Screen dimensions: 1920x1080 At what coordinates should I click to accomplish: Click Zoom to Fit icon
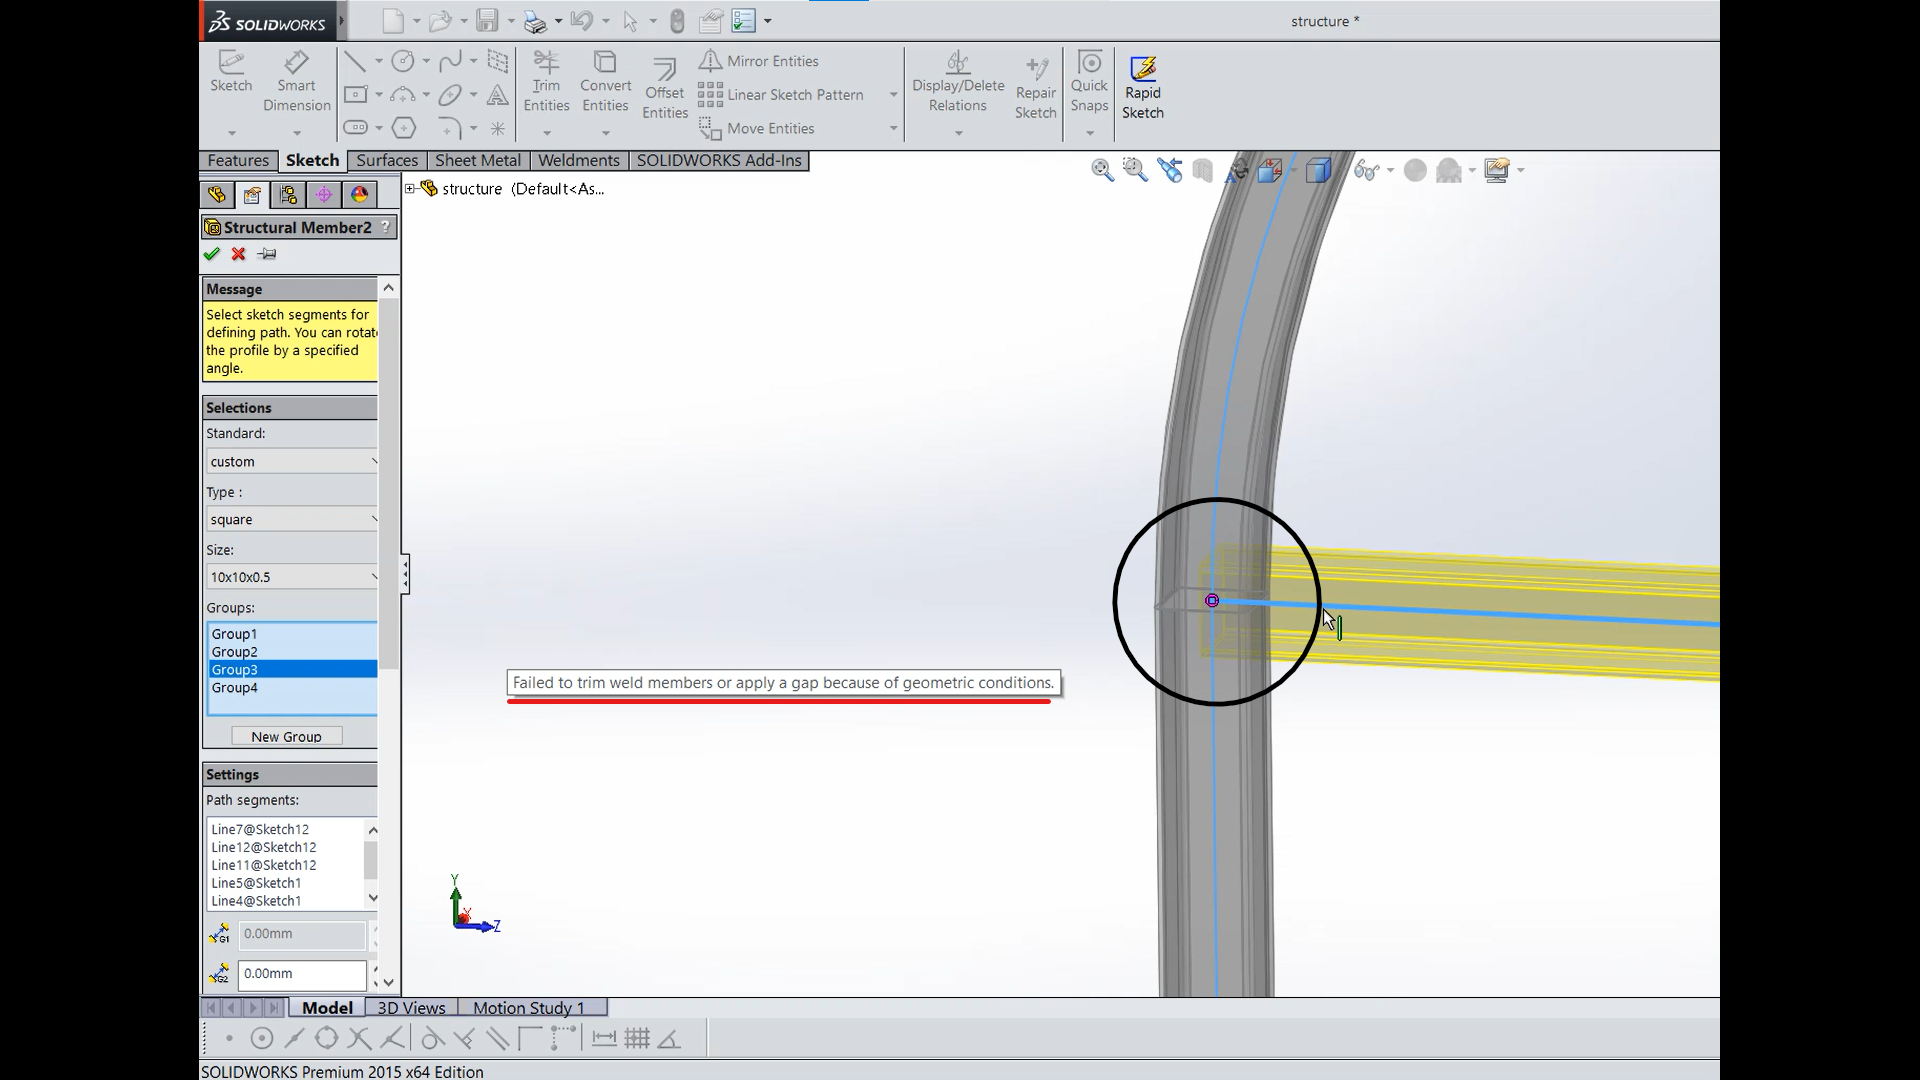[1102, 170]
